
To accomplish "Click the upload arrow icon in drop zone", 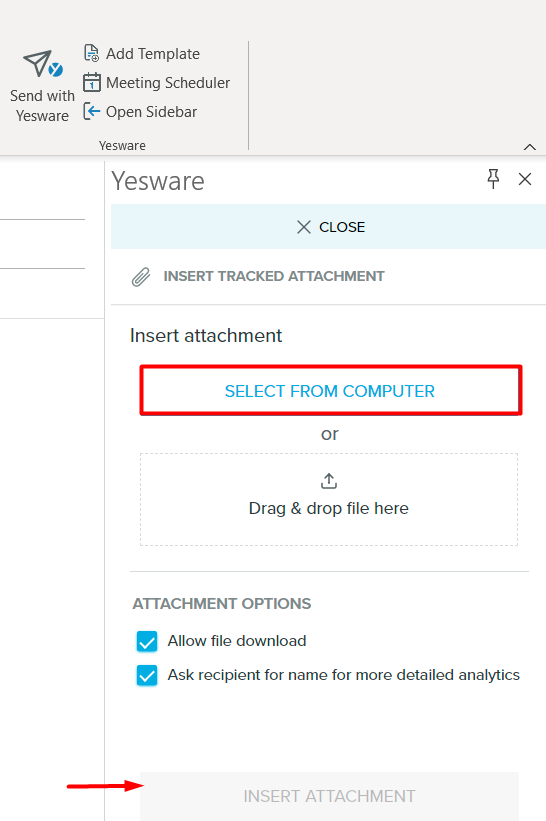I will point(329,481).
